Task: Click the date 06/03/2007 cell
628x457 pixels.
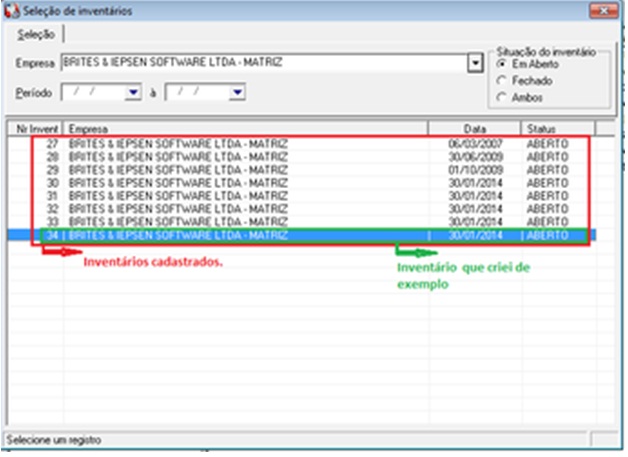Action: 475,144
